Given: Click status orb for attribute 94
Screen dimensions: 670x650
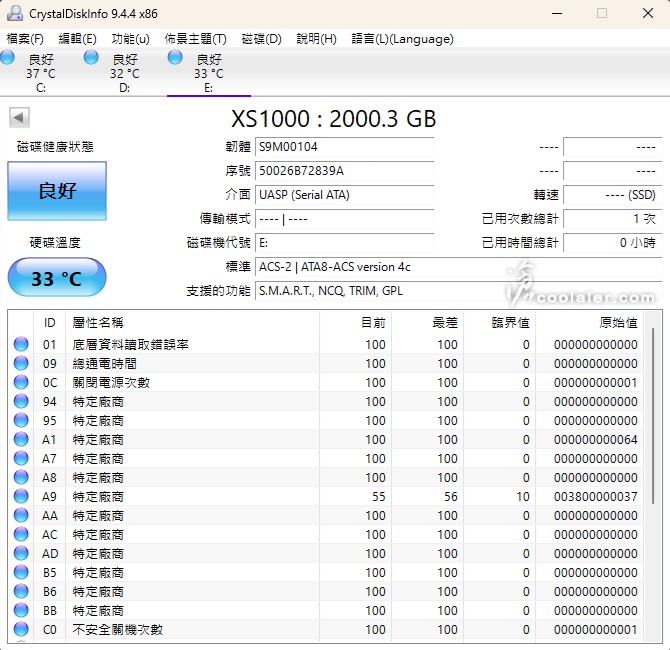Looking at the screenshot, I should [21, 401].
